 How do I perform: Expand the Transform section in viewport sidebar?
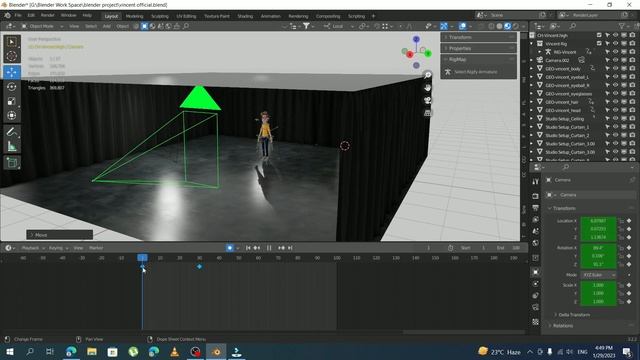click(478, 37)
